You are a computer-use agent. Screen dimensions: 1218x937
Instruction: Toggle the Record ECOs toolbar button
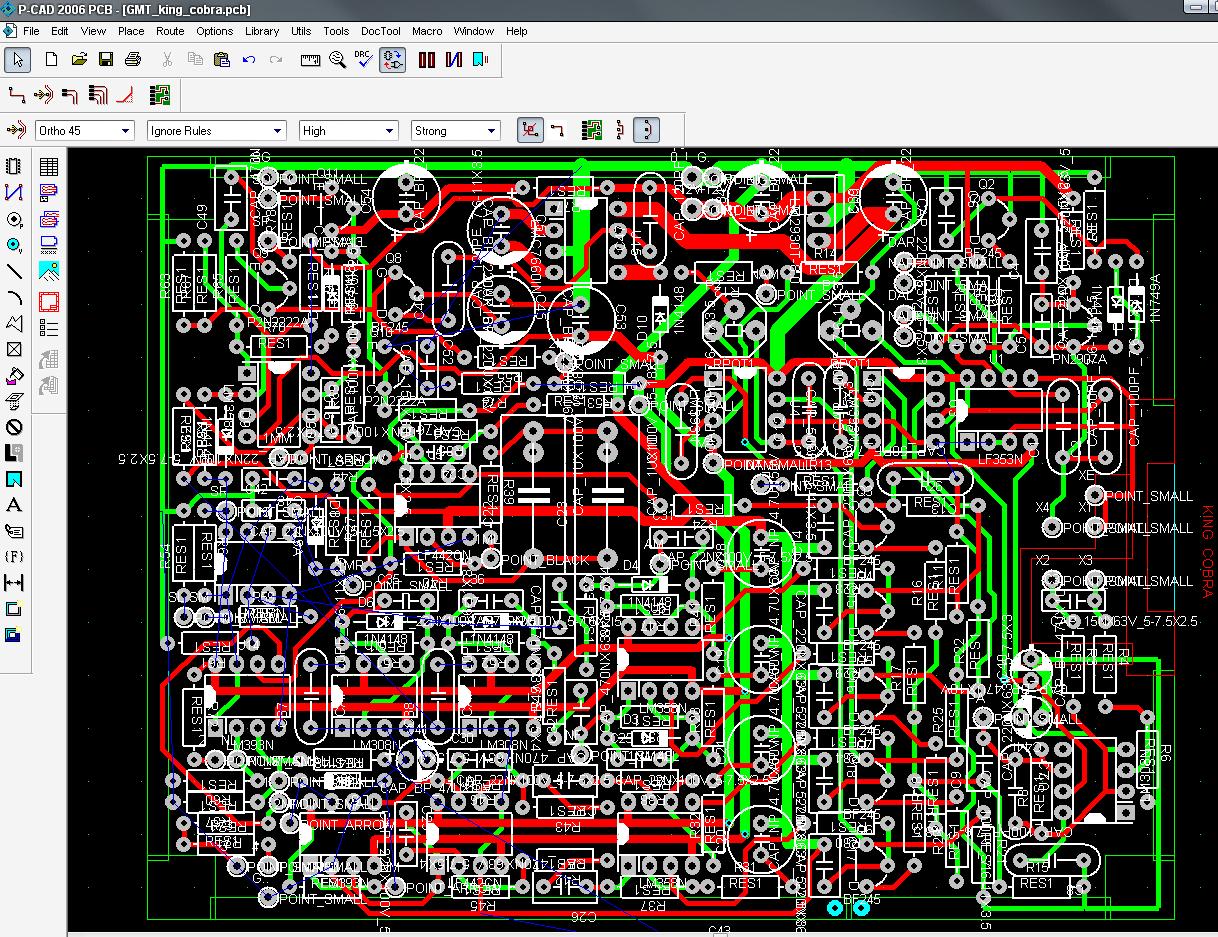coord(393,60)
